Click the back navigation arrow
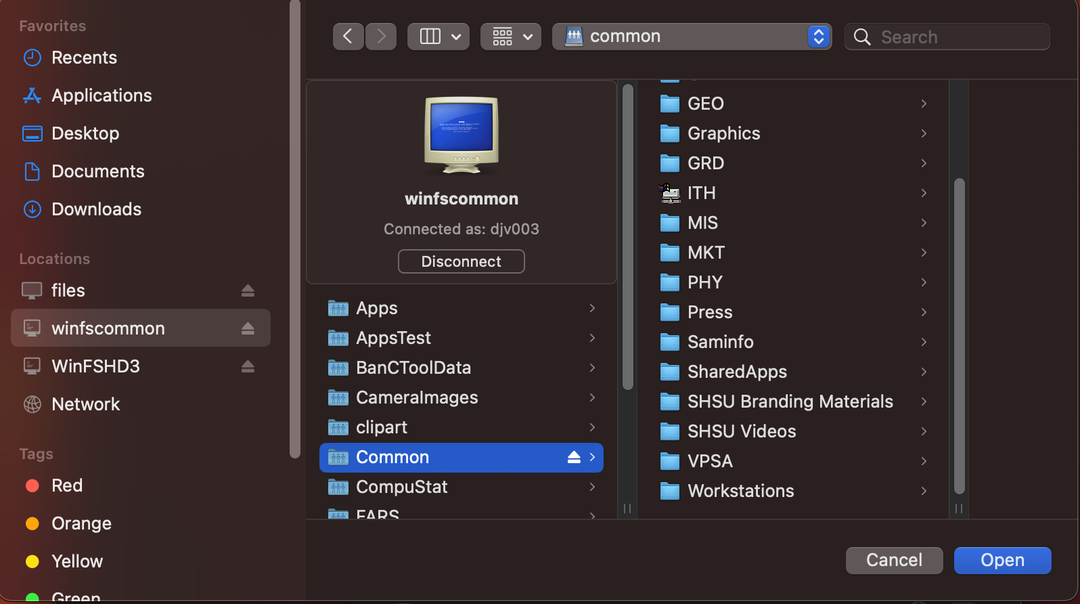Image resolution: width=1080 pixels, height=604 pixels. point(348,36)
